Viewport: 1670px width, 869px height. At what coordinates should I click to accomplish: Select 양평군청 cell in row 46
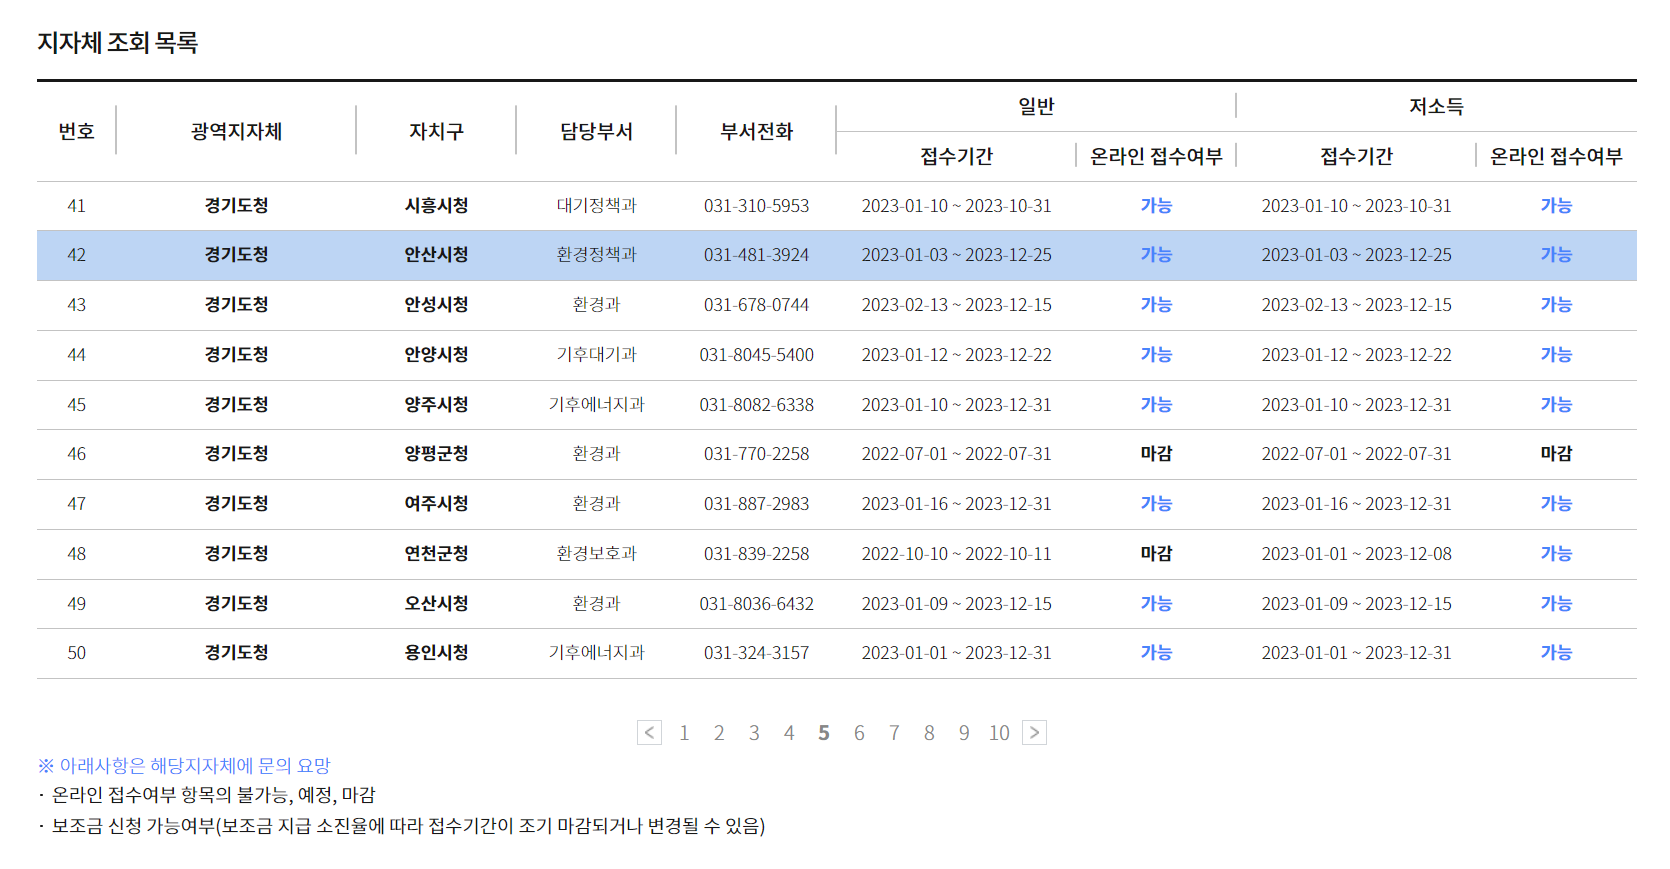pos(436,454)
